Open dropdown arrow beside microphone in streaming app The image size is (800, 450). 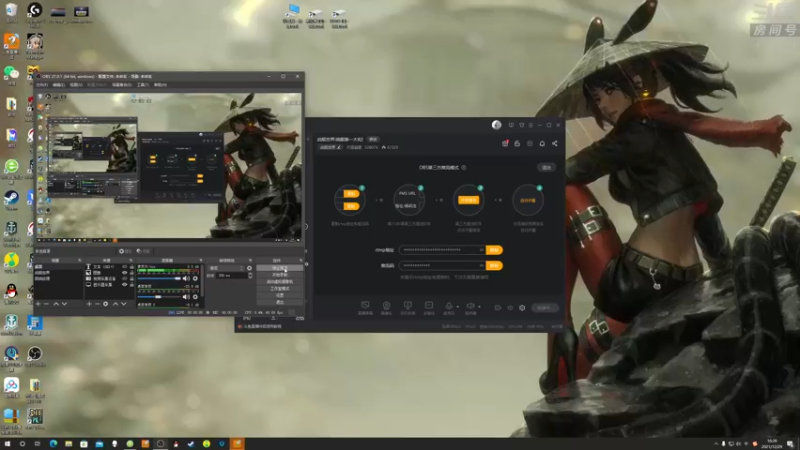pos(457,307)
